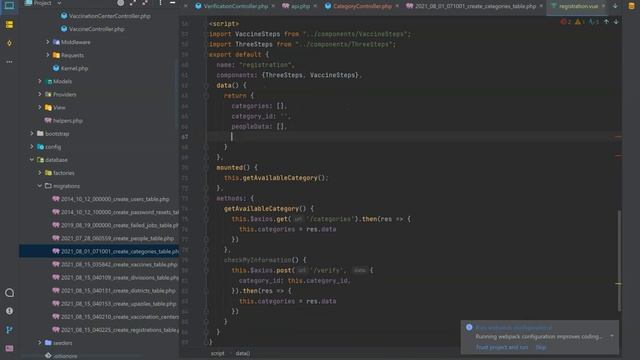Viewport: 640px width, 360px height.
Task: Select create_registrations_table migration file
Action: [x=116, y=329]
